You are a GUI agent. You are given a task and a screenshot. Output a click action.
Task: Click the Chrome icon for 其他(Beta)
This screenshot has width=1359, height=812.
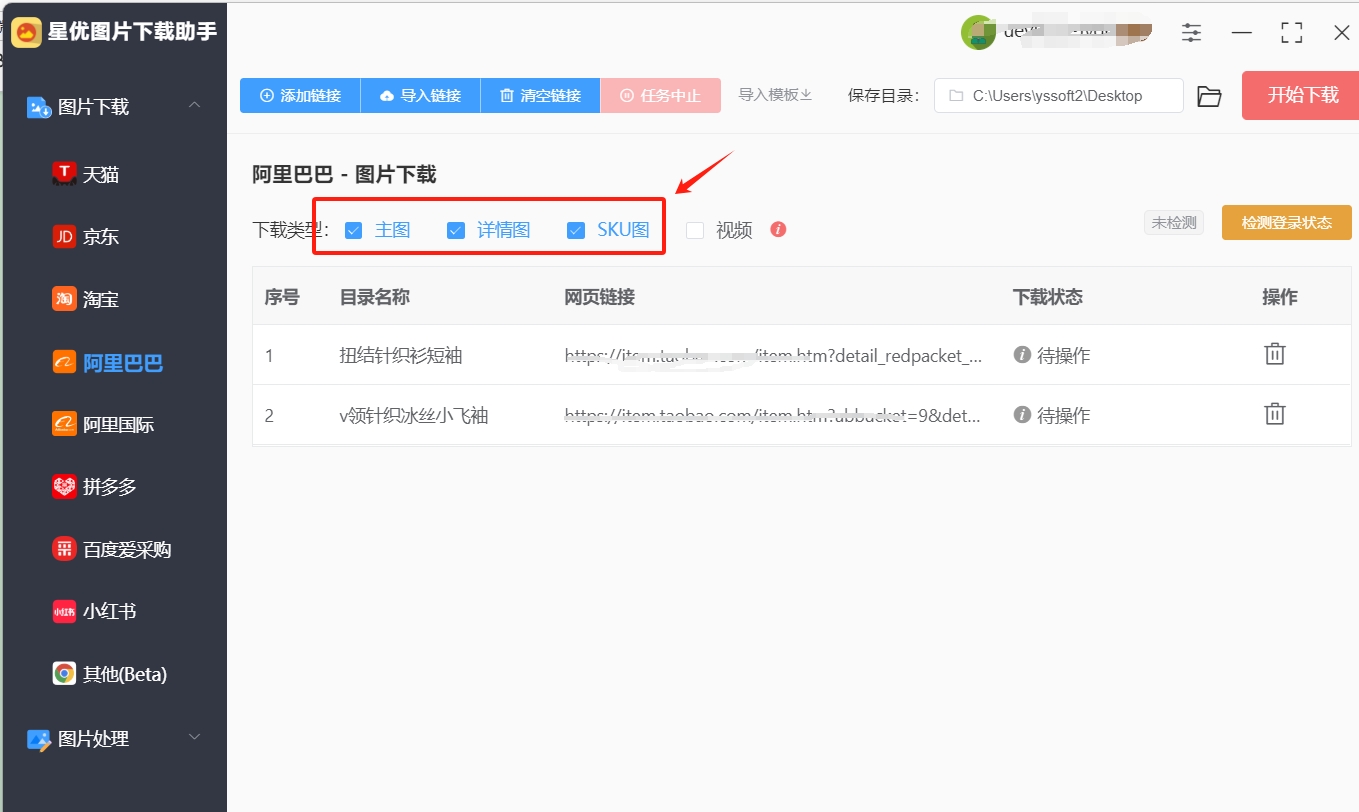(x=64, y=674)
